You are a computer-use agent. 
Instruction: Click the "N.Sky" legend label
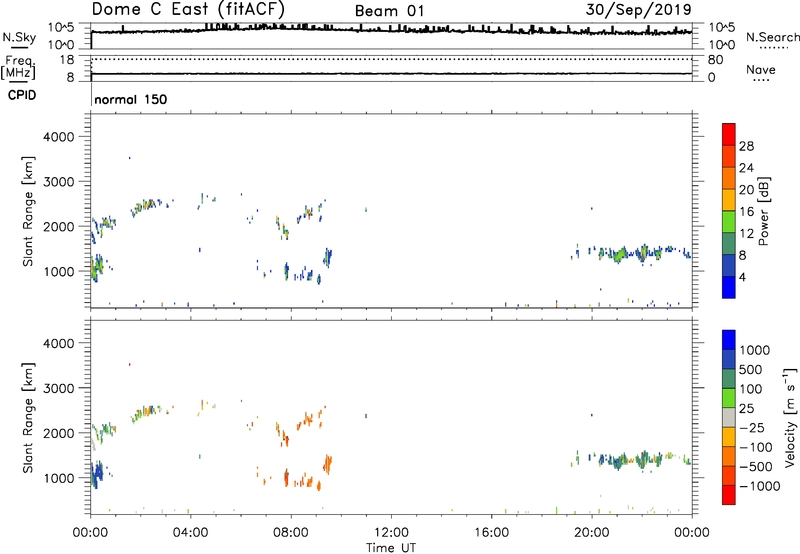19,37
